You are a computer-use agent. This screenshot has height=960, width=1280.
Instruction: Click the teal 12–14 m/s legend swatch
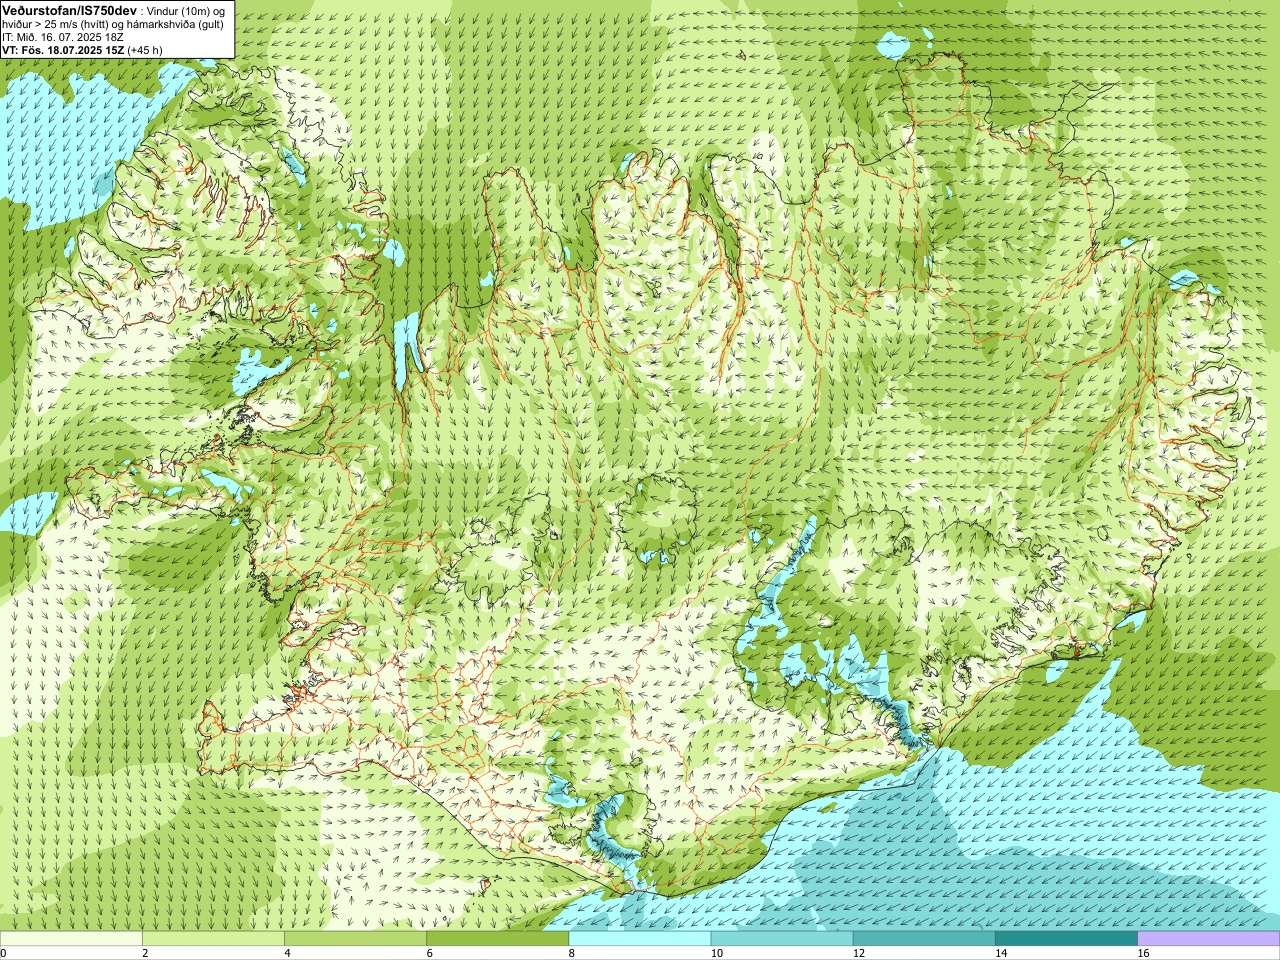[924, 939]
